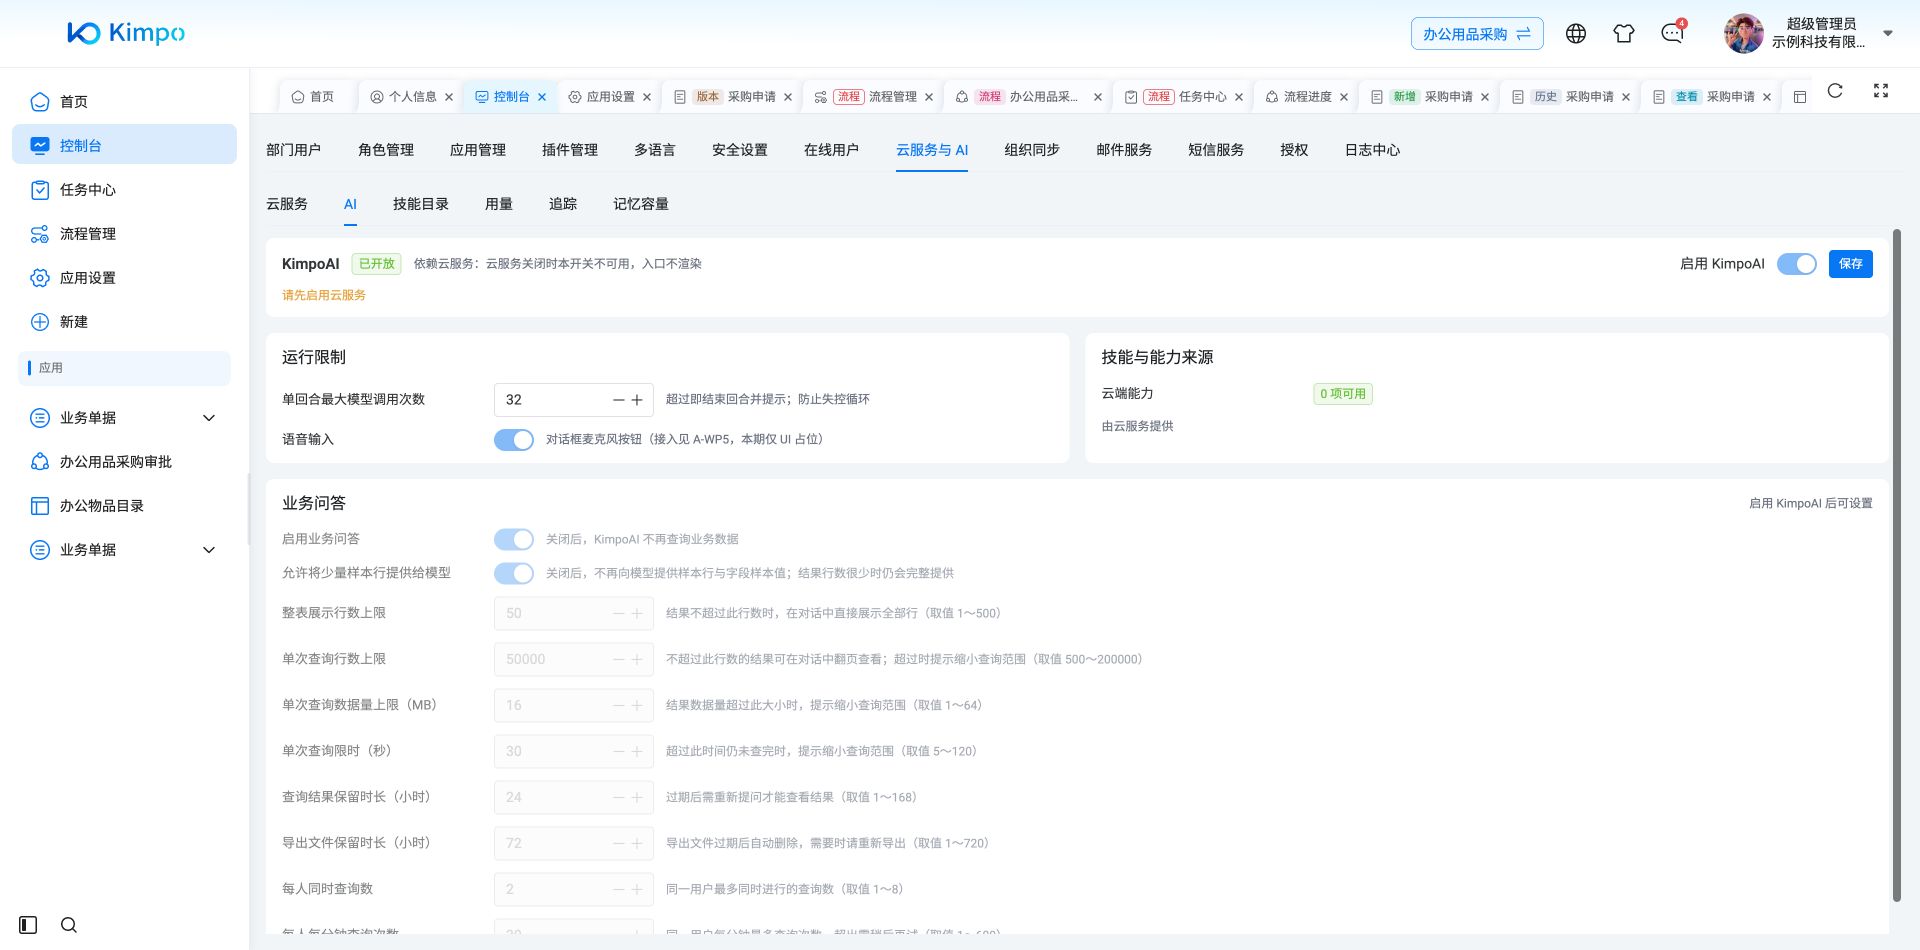This screenshot has width=1920, height=950.
Task: Open the tab list icon left of refresh
Action: (x=1800, y=97)
